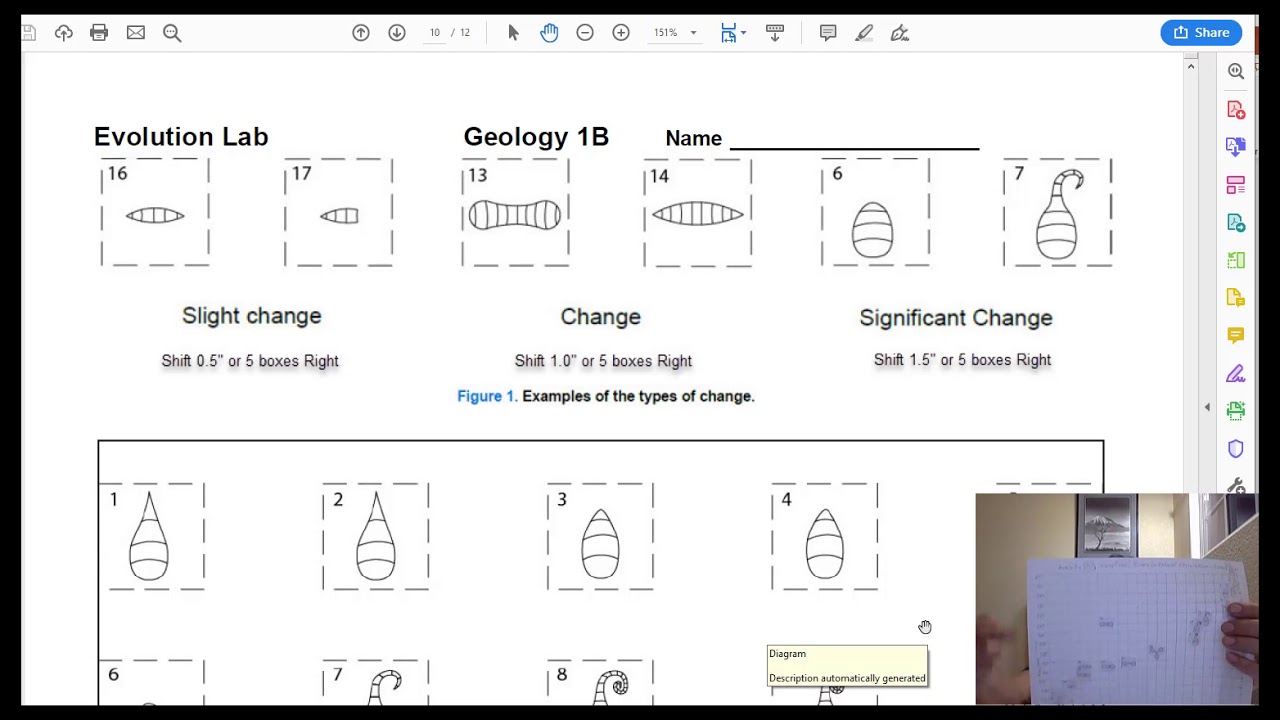Viewport: 1280px width, 720px height.
Task: Print the PDF document
Action: tap(99, 33)
